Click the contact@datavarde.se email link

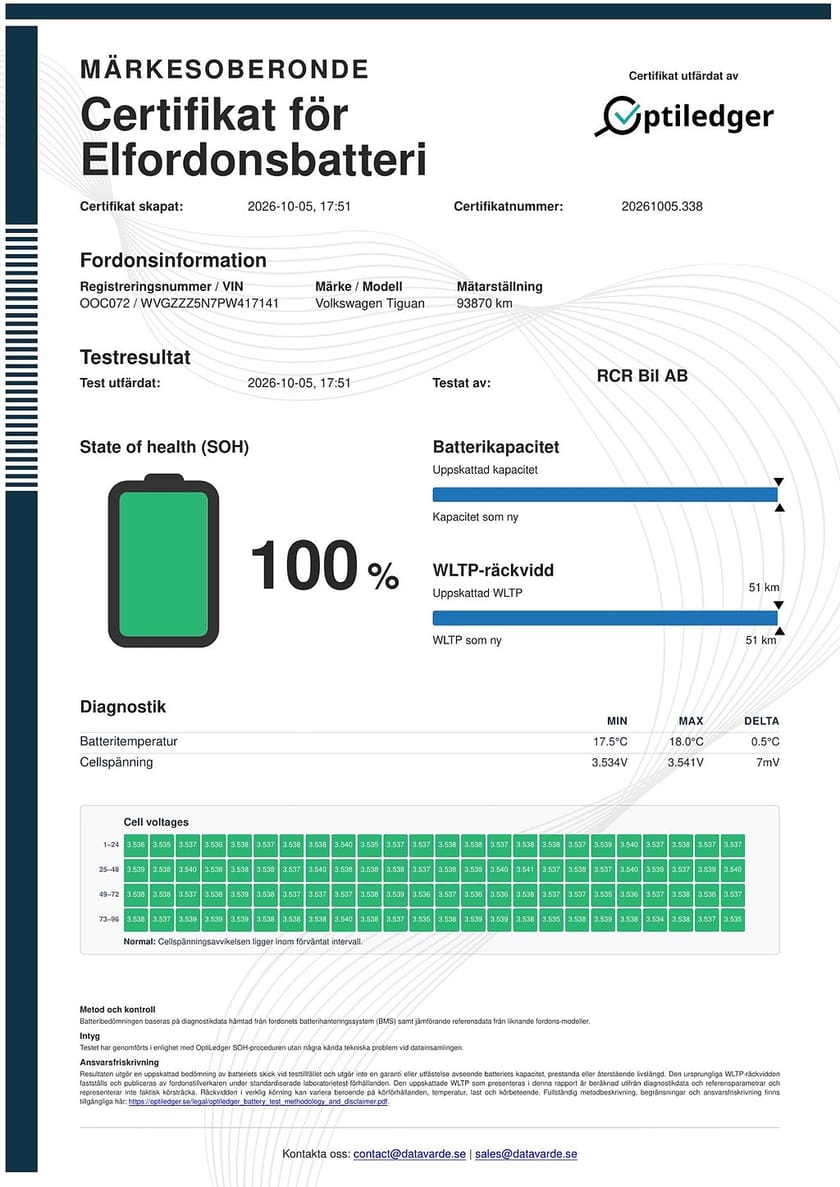[x=409, y=1154]
